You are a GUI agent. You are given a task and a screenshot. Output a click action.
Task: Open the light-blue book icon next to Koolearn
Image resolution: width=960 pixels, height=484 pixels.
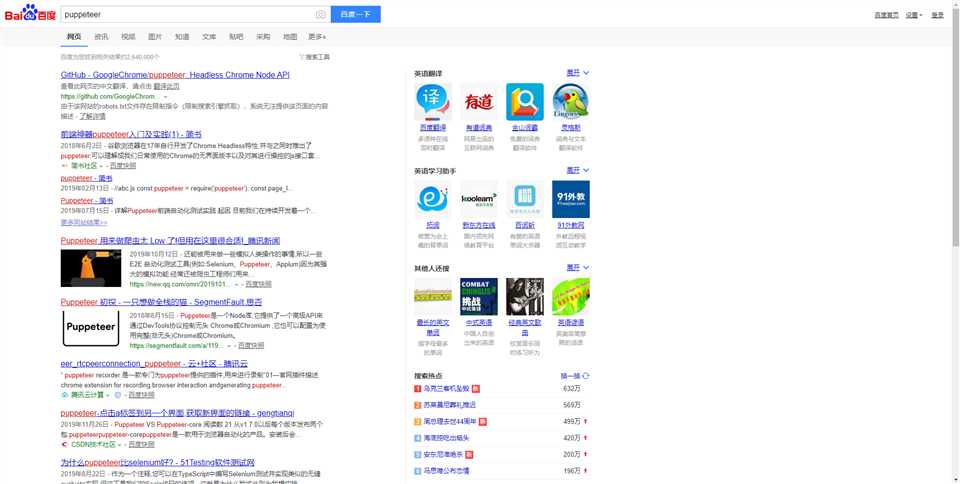pos(525,199)
